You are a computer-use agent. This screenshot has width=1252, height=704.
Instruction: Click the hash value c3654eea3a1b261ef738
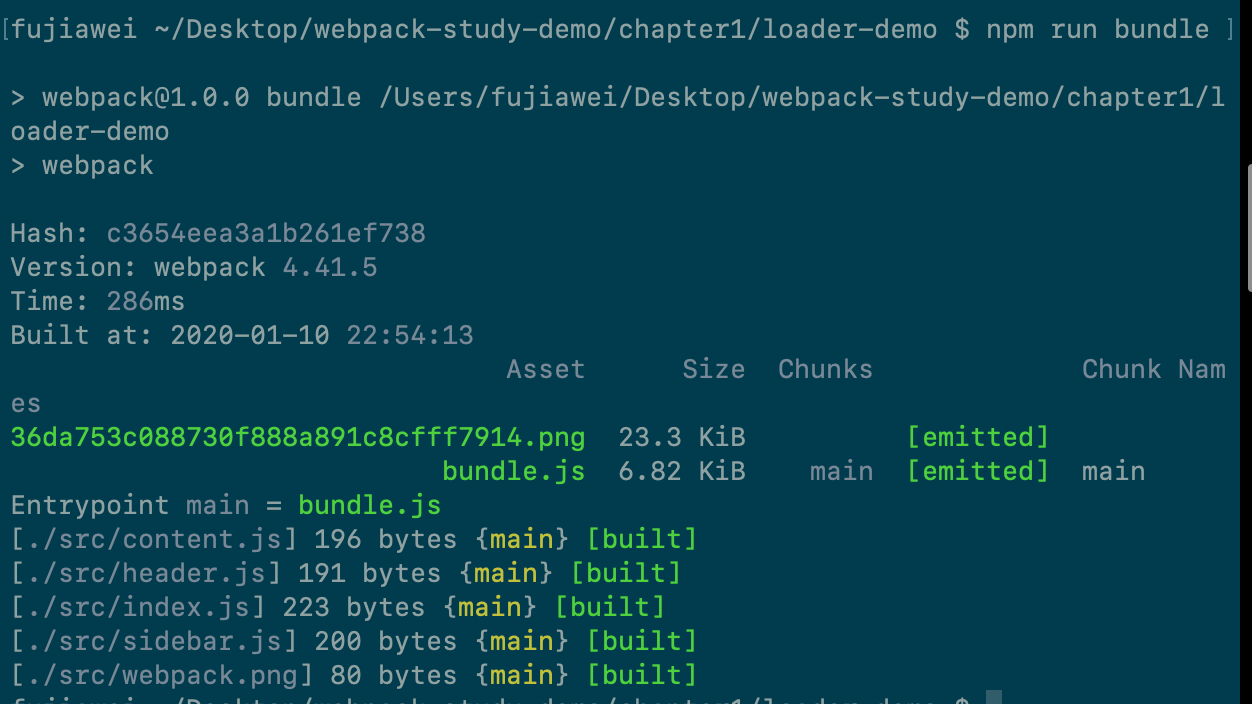pos(266,233)
